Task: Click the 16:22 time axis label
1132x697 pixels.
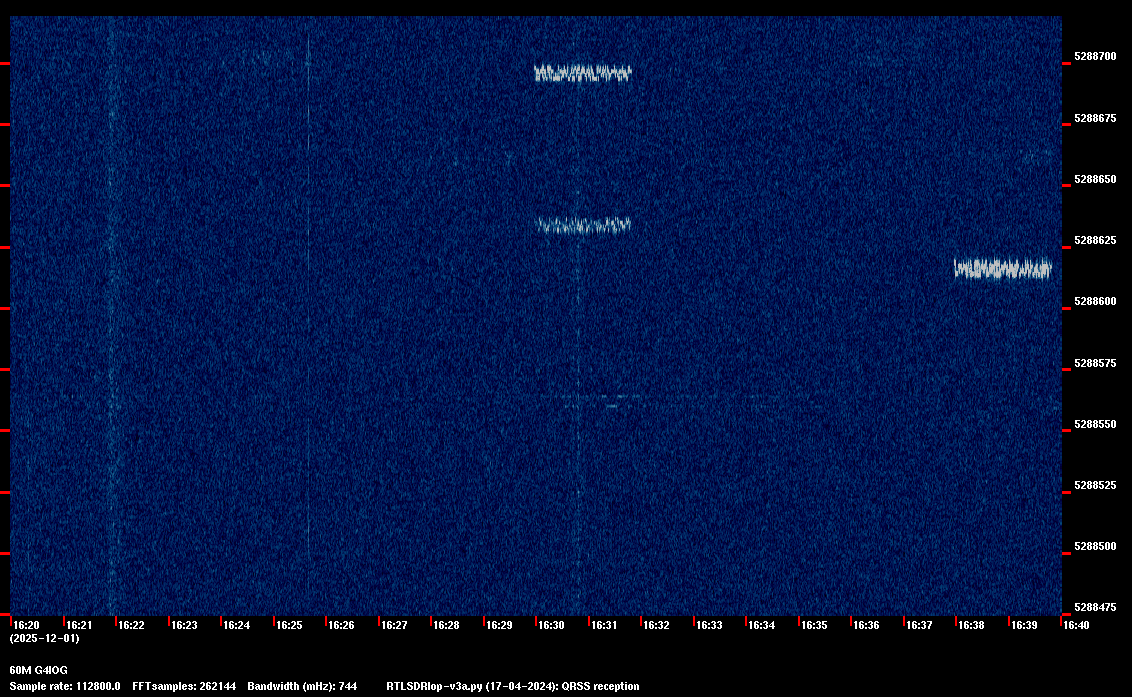Action: (131, 625)
